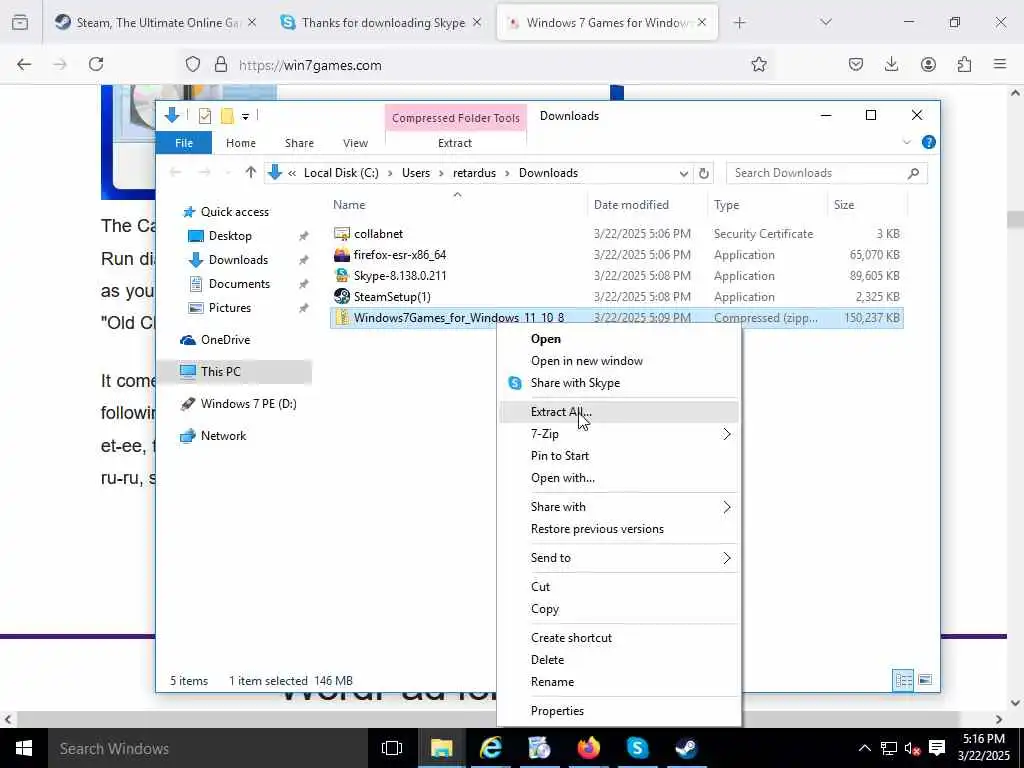Expand the Explorer ribbon chevron
Image resolution: width=1024 pixels, height=768 pixels.
pos(906,142)
